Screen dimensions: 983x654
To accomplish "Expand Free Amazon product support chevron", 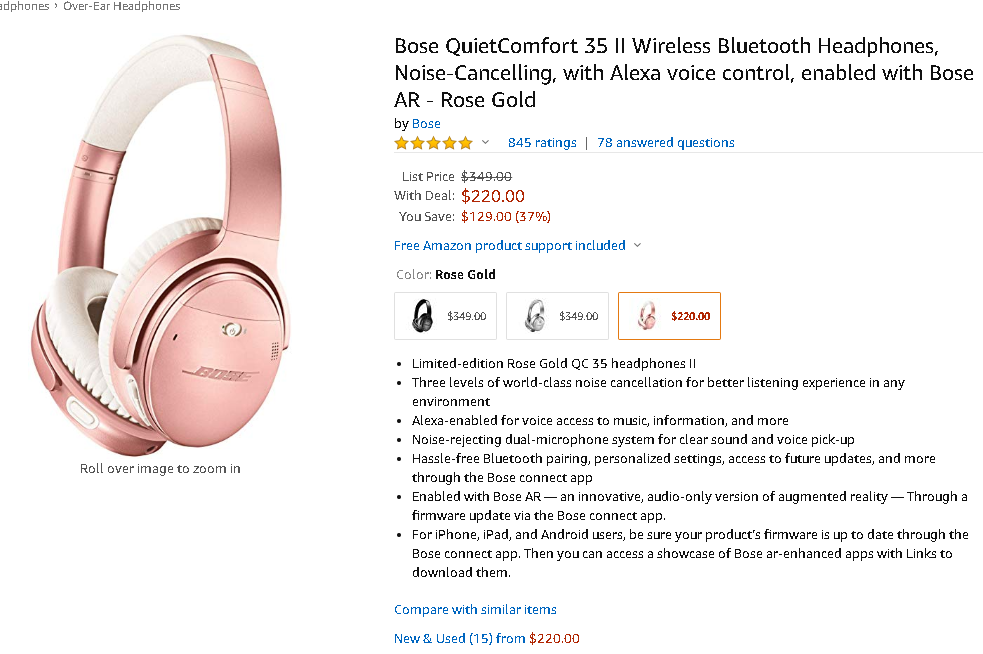I will pyautogui.click(x=638, y=246).
